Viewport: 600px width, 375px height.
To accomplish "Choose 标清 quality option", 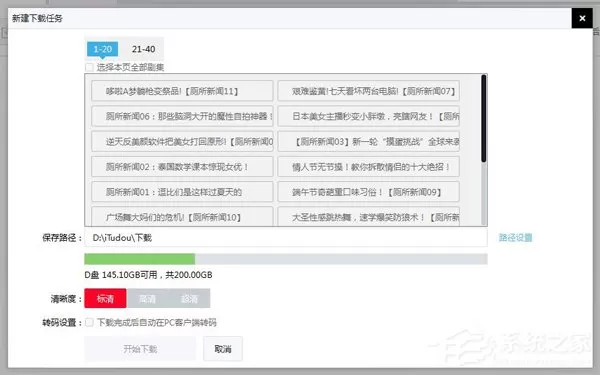I will click(105, 298).
